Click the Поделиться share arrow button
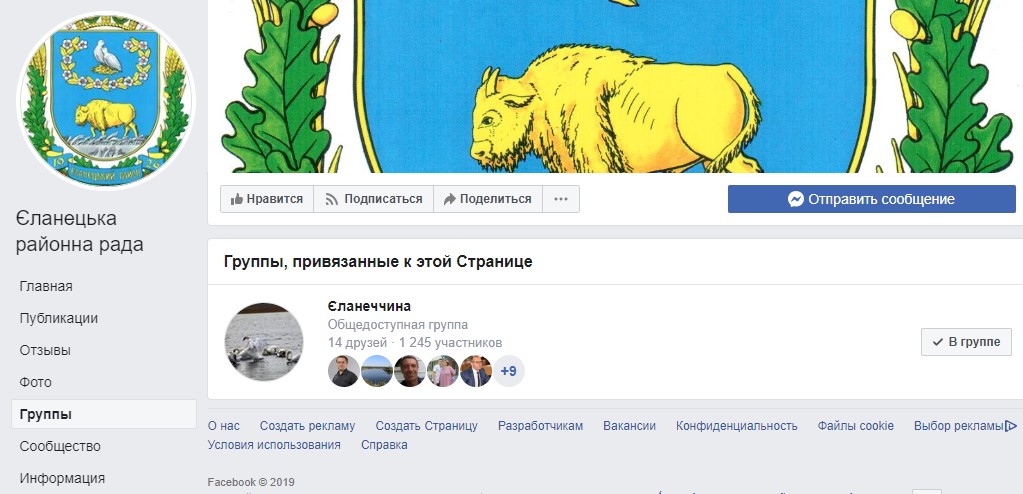The image size is (1023, 494). pyautogui.click(x=488, y=199)
